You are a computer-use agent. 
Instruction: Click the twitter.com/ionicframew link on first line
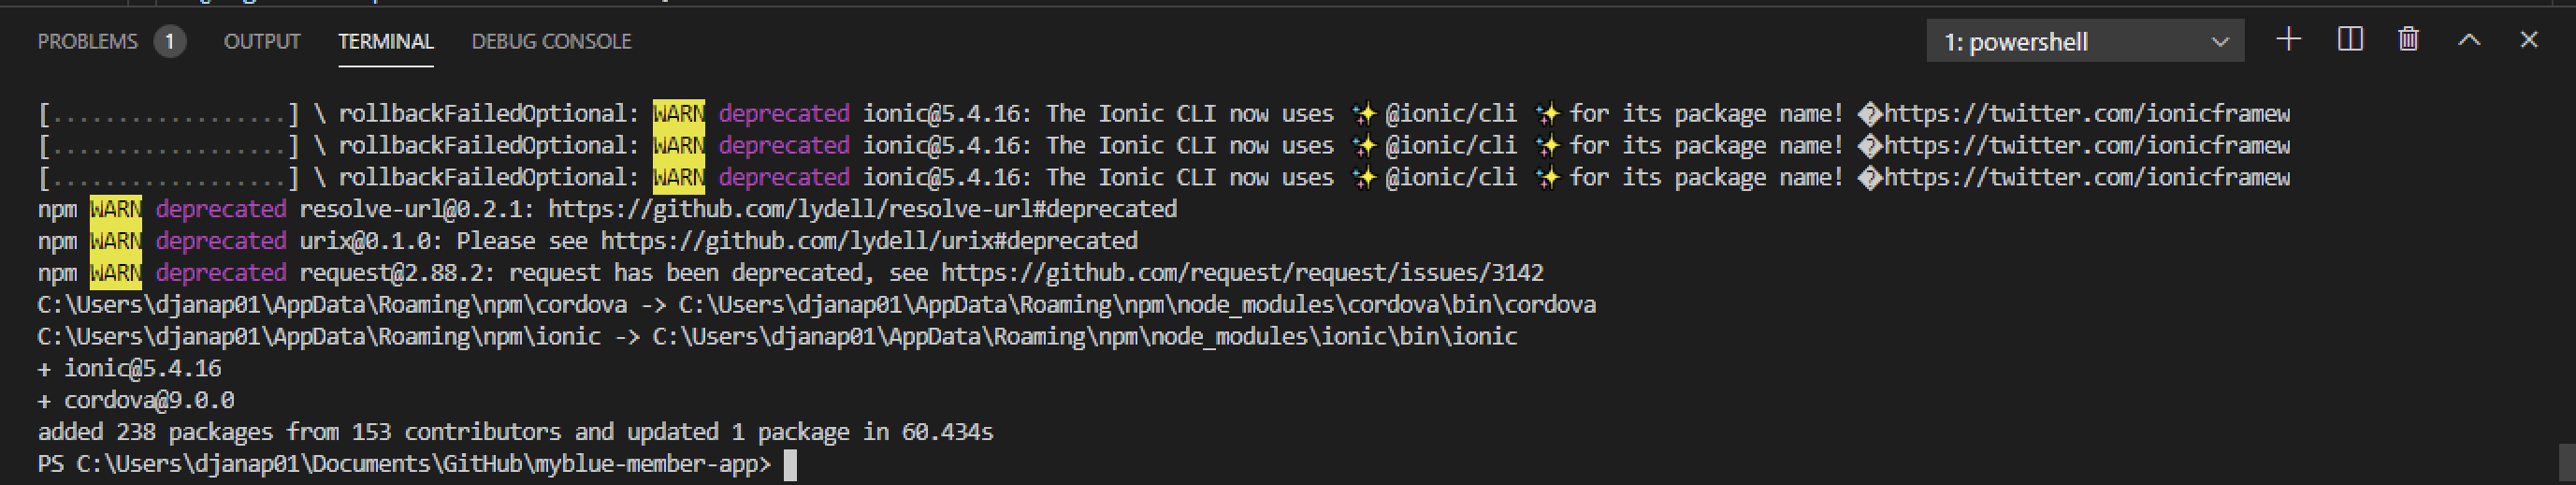(x=2086, y=114)
